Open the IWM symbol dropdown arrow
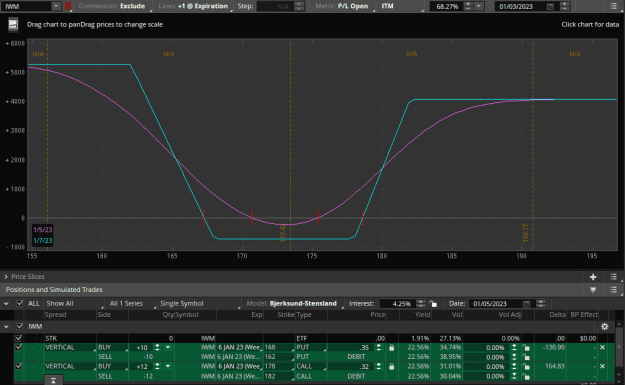This screenshot has height=385, width=625. pos(56,6)
